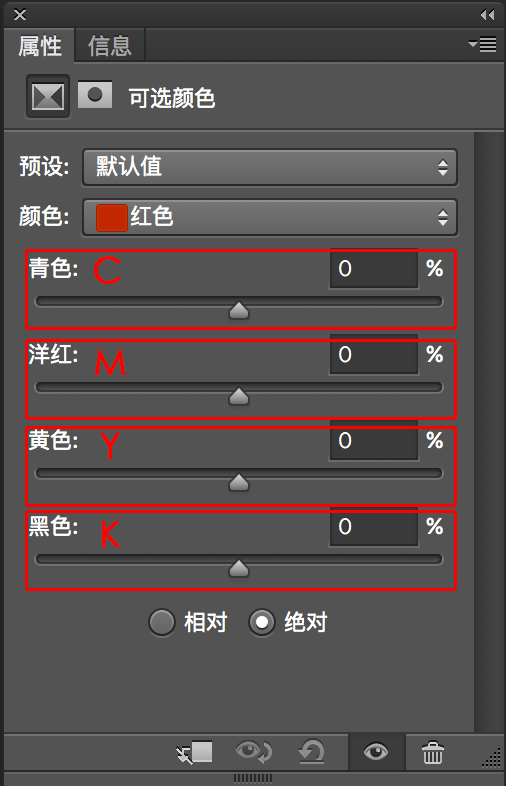Click the view previous state icon
The image size is (506, 786).
(254, 752)
